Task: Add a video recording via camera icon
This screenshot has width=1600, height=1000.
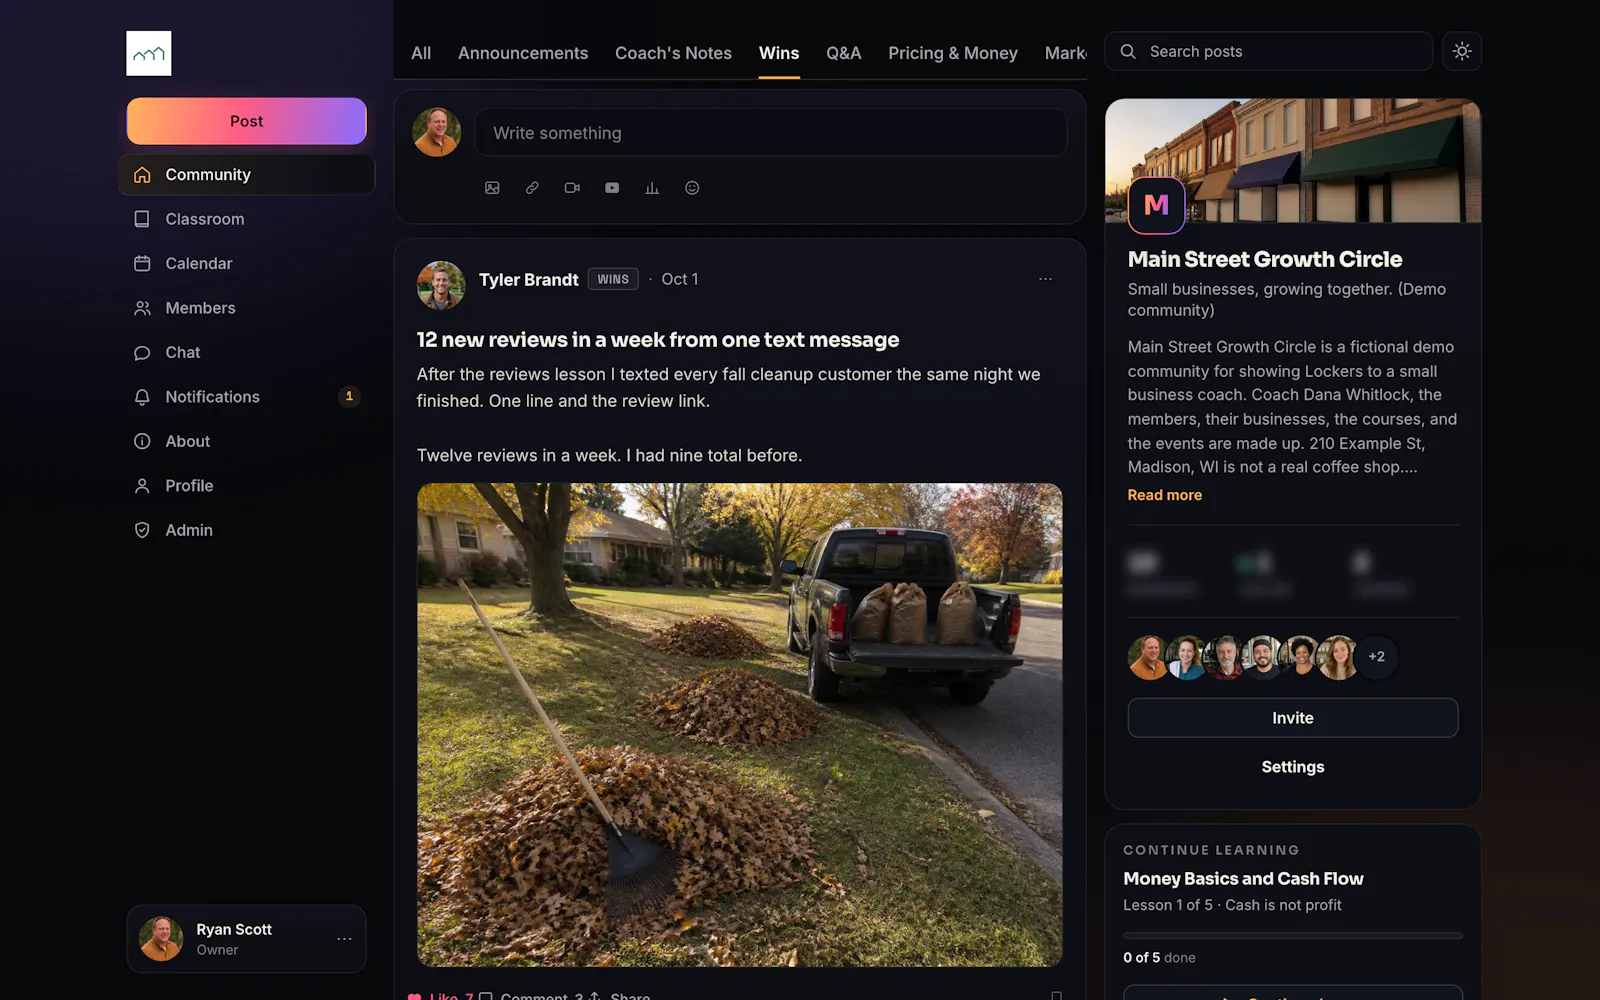Action: 572,188
